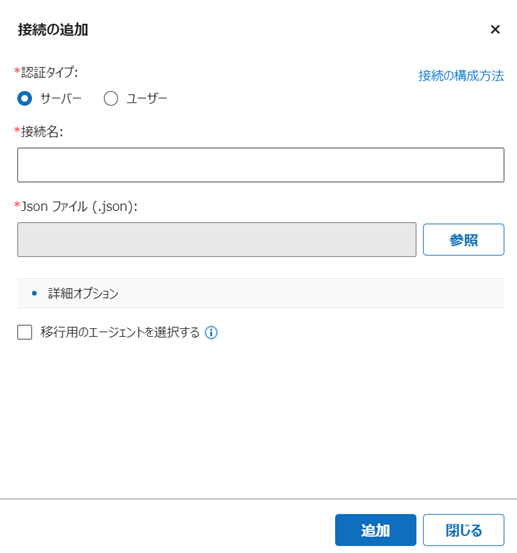Select the ユーザー radio button
Viewport: 517px width, 553px height.
pyautogui.click(x=111, y=98)
